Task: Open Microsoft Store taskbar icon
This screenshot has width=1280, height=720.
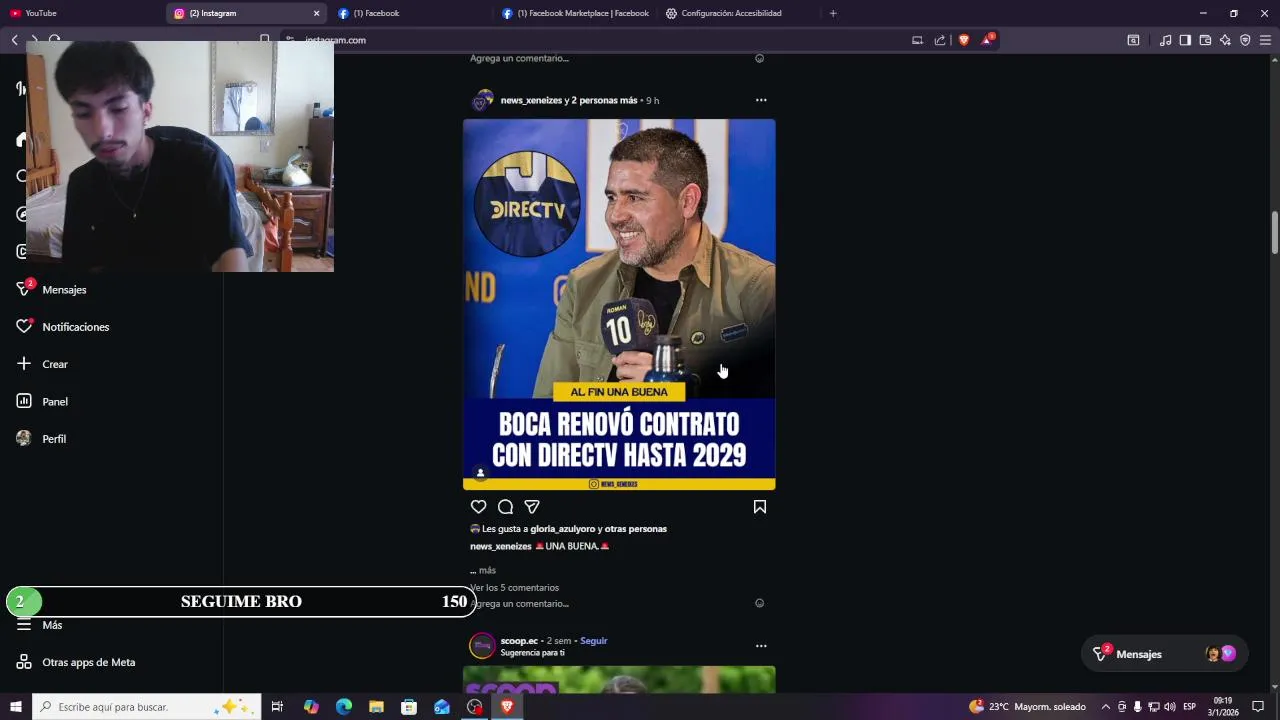Action: coord(409,707)
